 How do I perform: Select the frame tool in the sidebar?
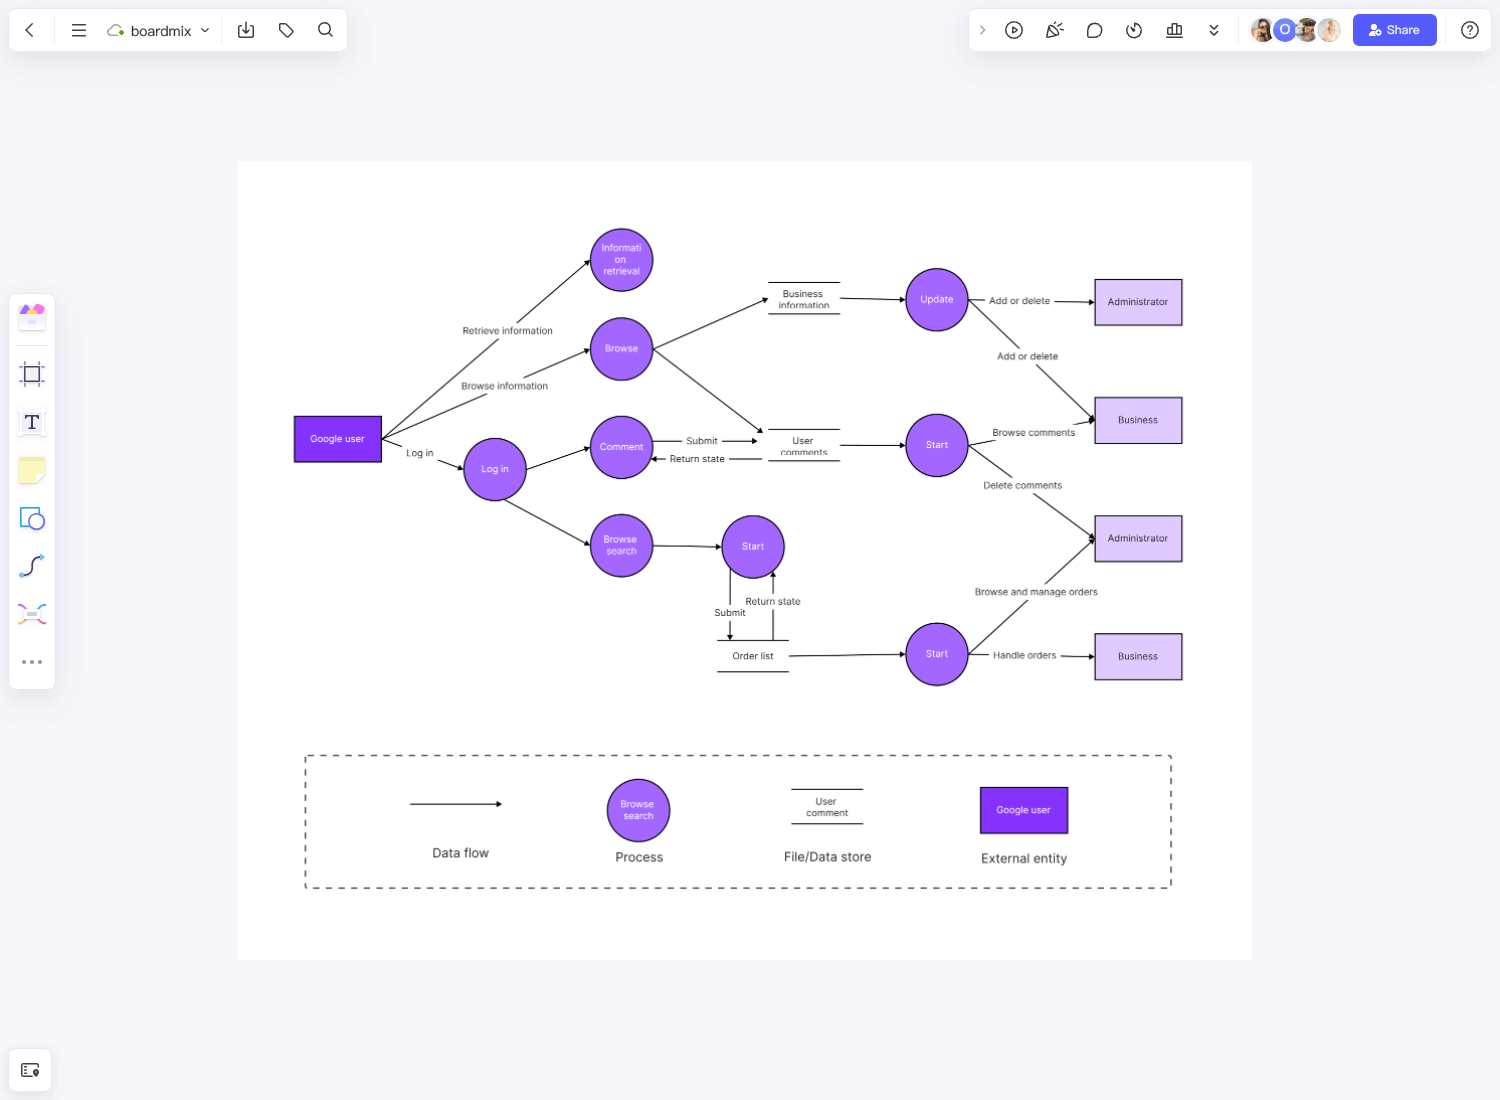pos(31,373)
